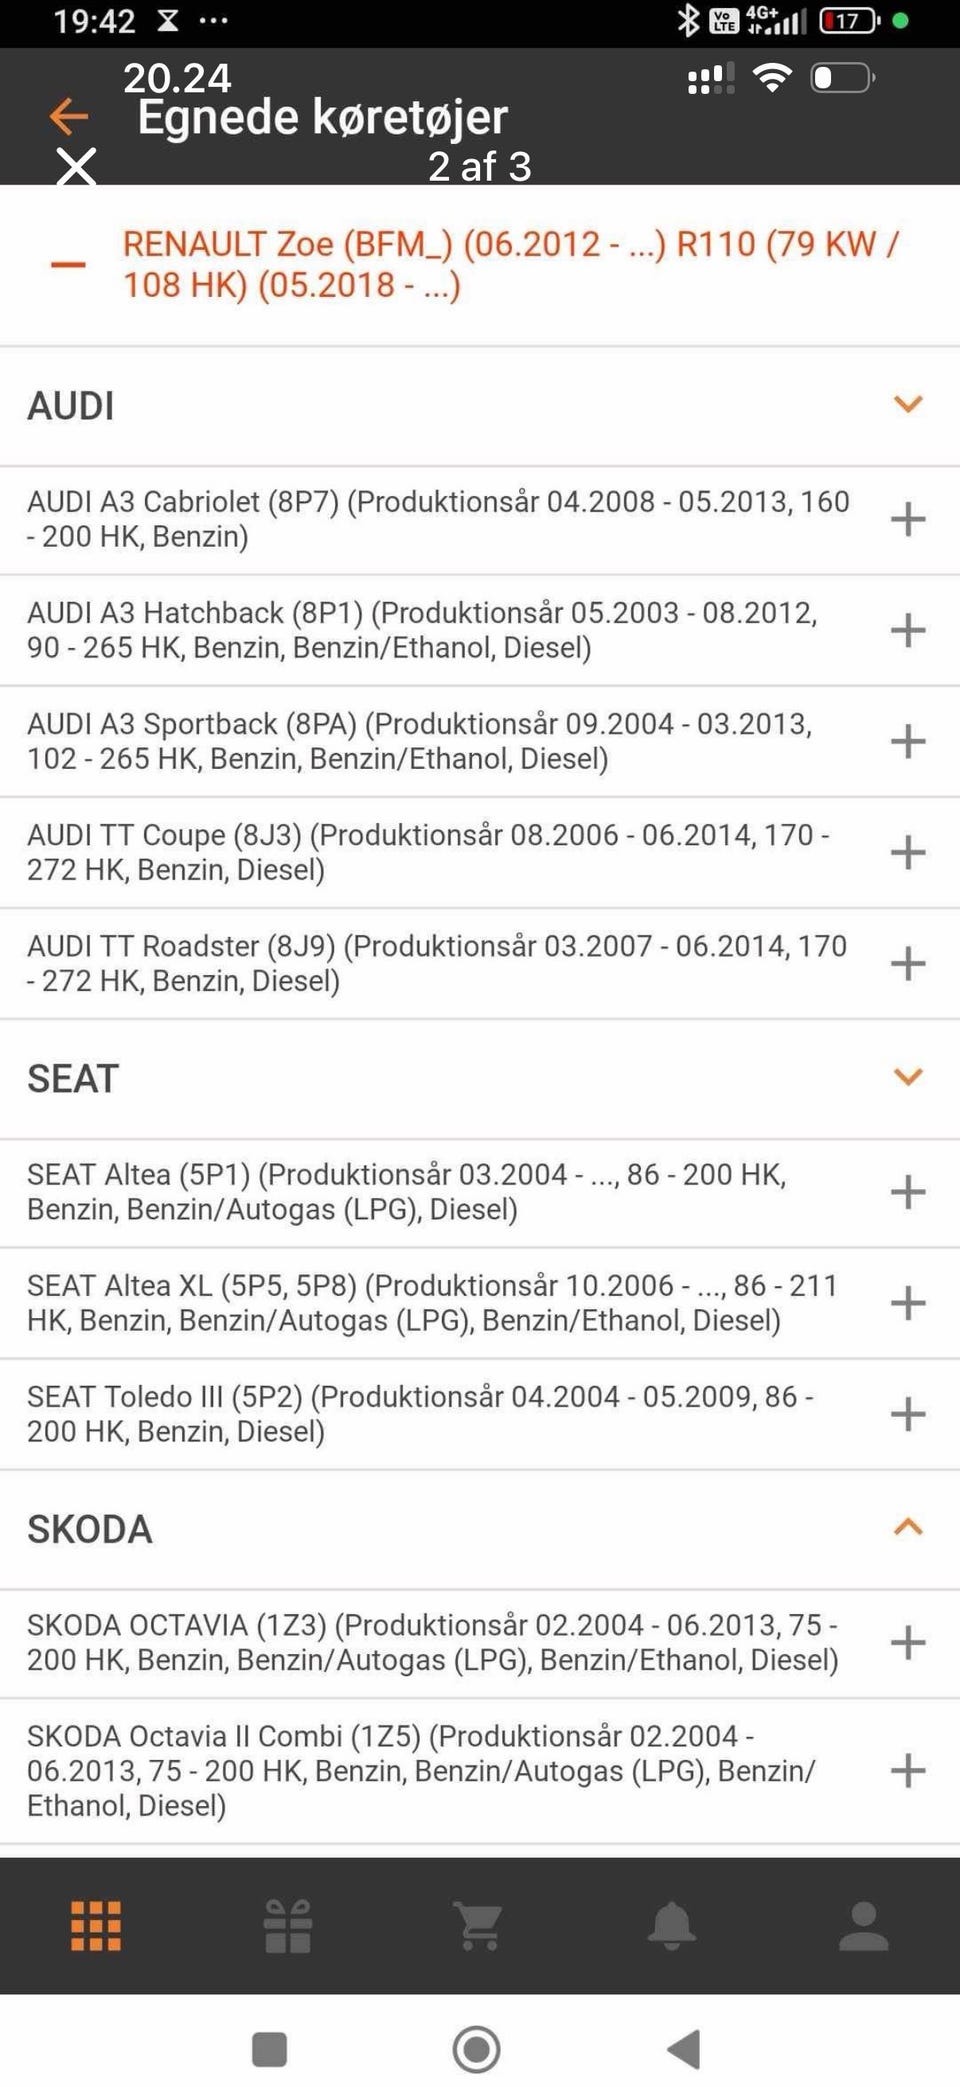Toggle the SKODA section chevron
This screenshot has height=2087, width=960.
pyautogui.click(x=907, y=1527)
